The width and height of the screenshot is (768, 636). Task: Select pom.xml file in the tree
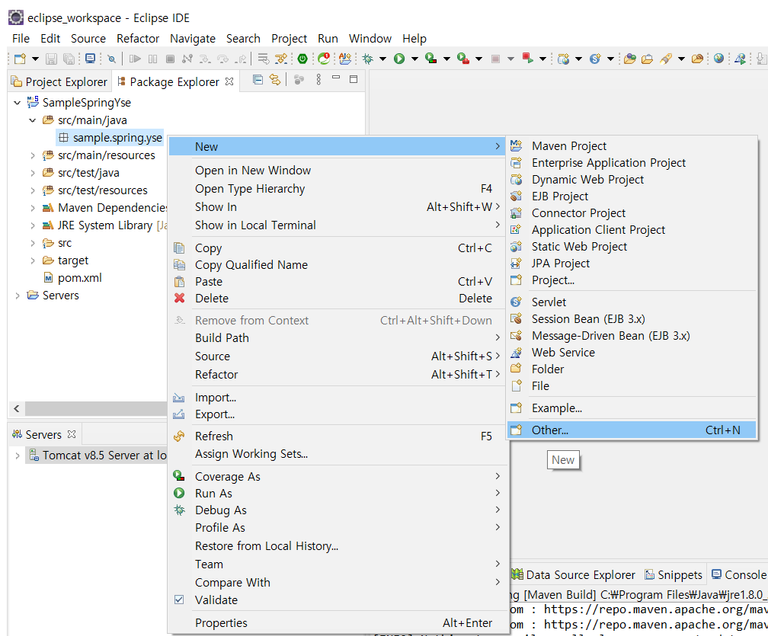(79, 278)
